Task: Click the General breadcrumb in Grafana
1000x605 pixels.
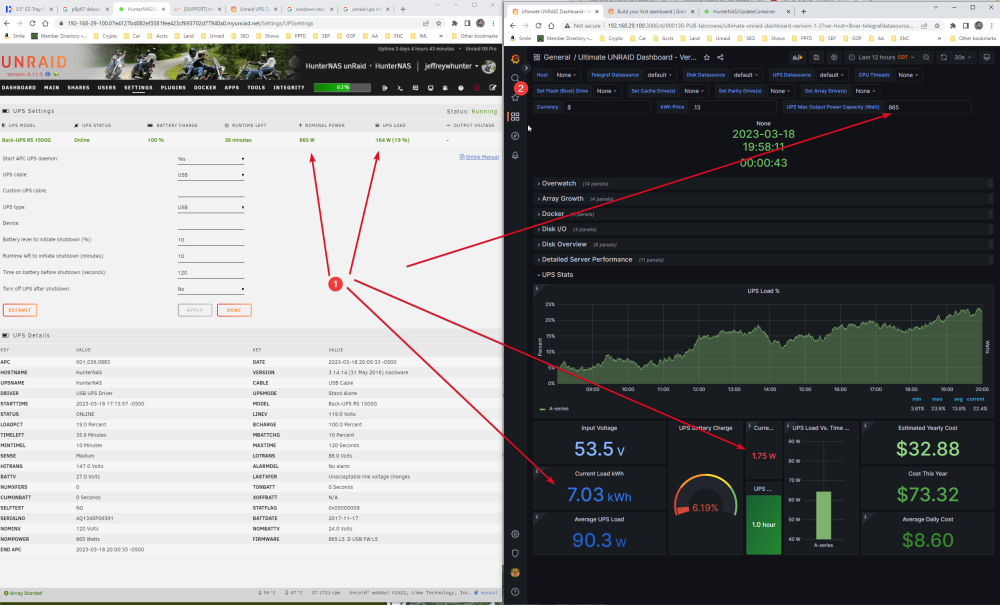Action: coord(557,57)
